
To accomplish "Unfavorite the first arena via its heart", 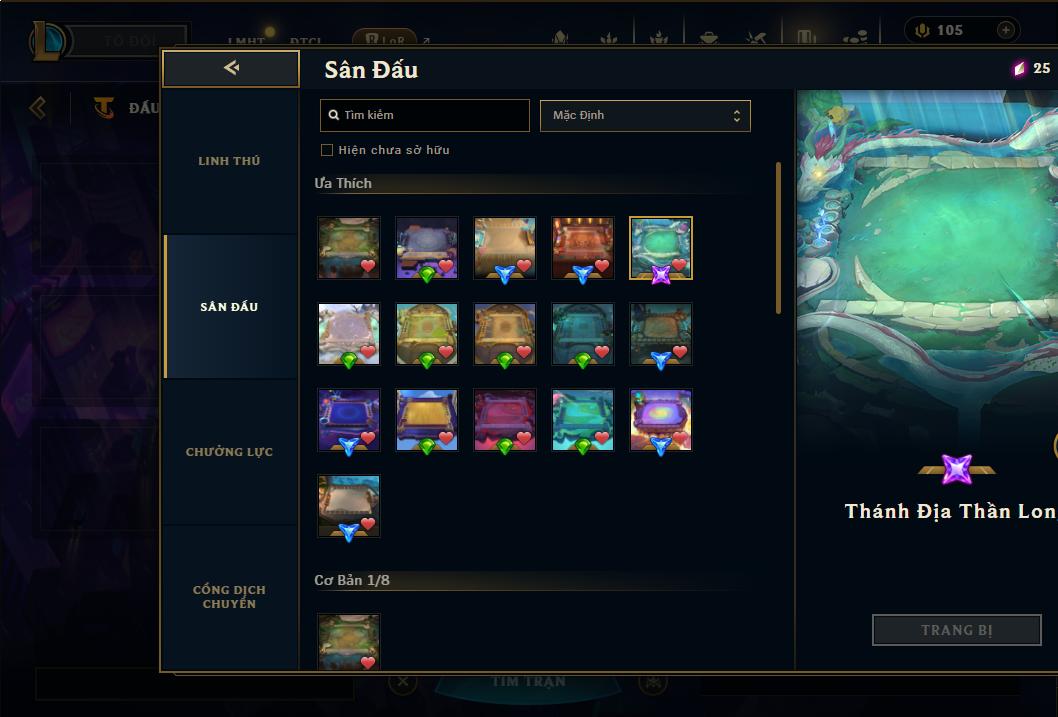I will coord(368,266).
